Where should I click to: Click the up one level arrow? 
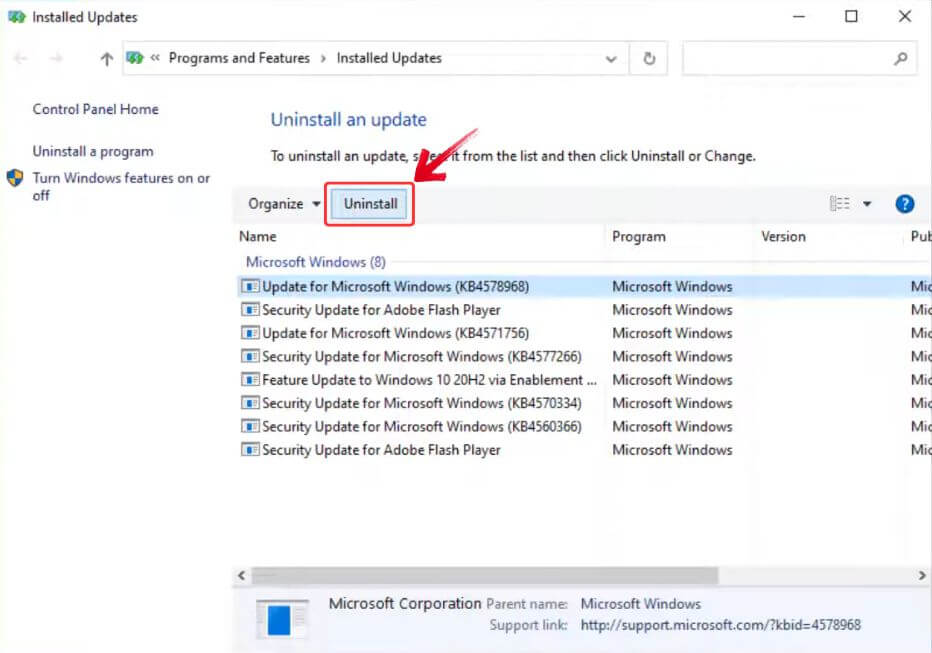click(105, 58)
